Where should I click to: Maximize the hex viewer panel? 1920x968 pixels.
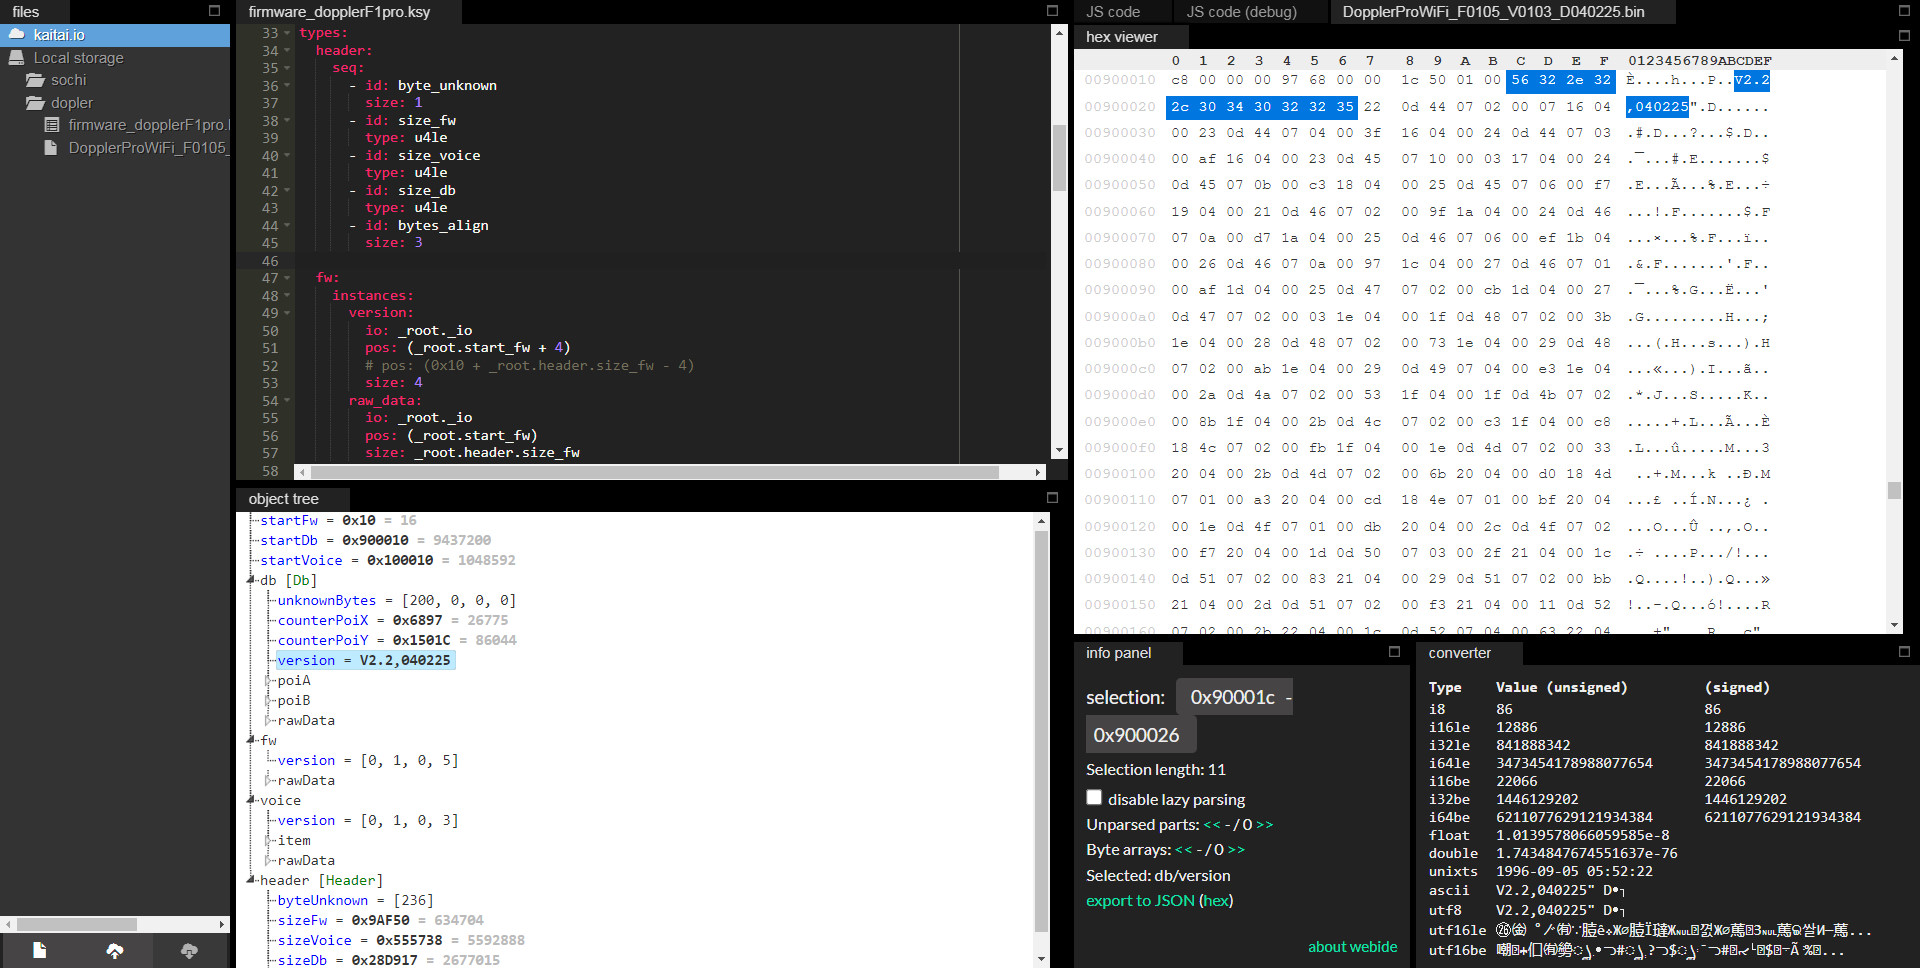(x=1904, y=36)
